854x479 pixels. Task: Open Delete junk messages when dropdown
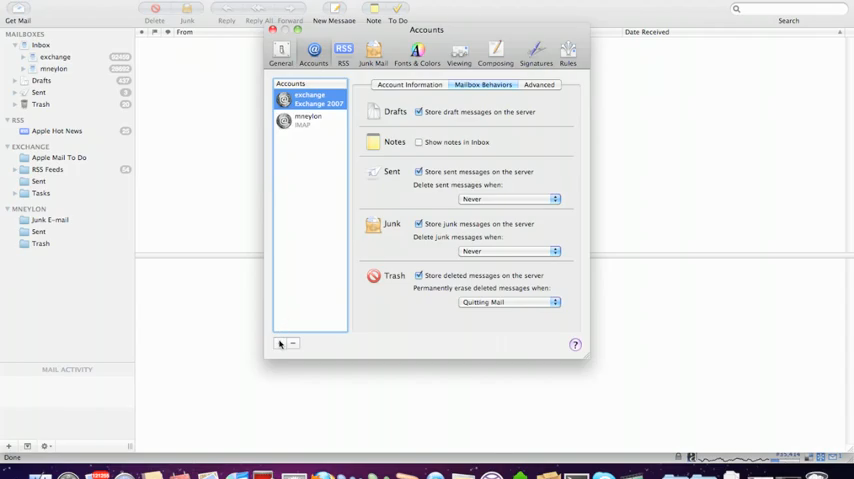coord(509,251)
